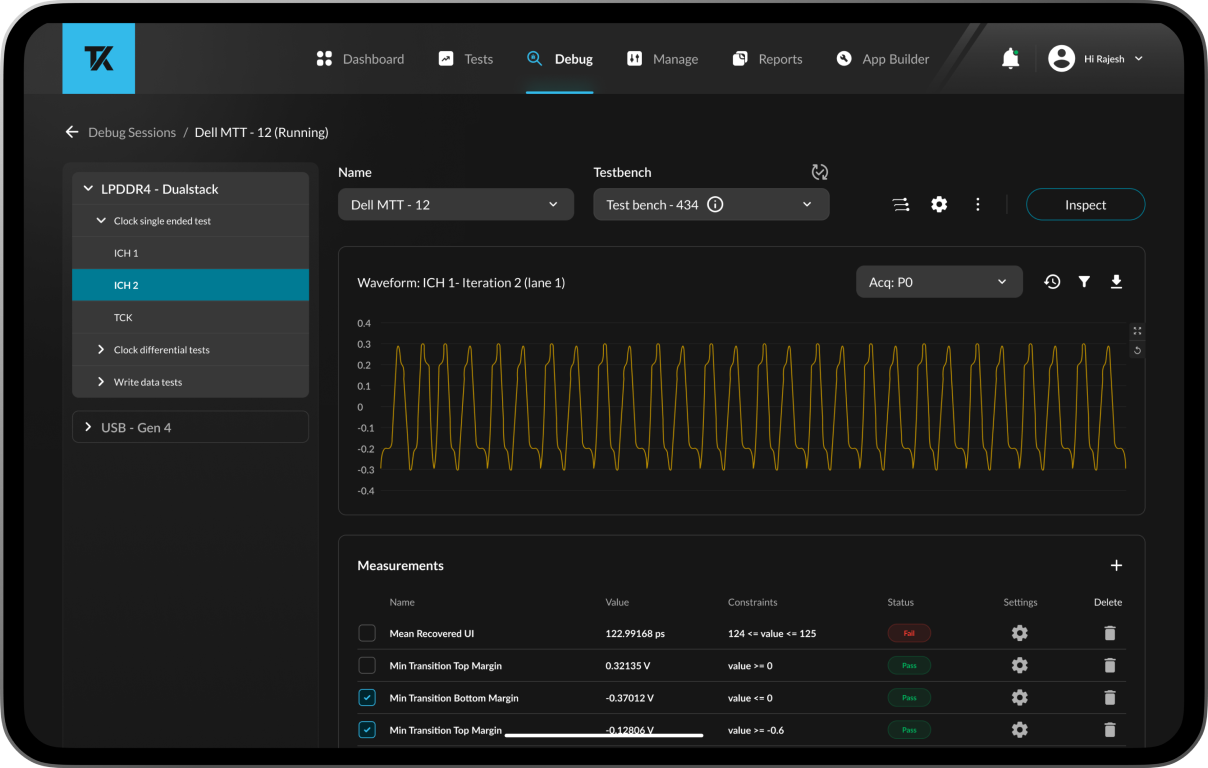Image resolution: width=1208 pixels, height=768 pixels.
Task: Refresh the Testbench configuration
Action: point(820,171)
